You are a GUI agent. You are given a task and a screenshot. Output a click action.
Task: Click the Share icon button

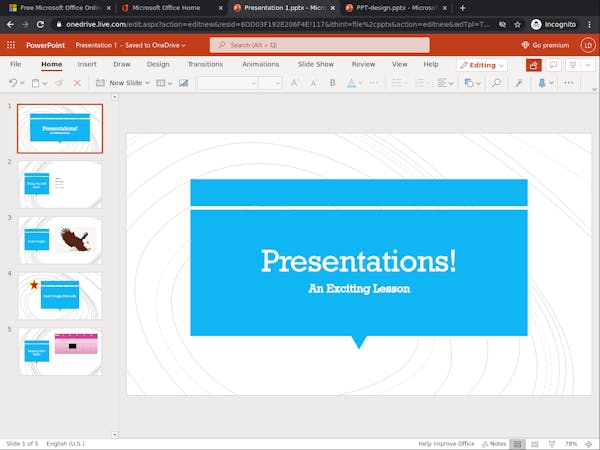pos(533,65)
